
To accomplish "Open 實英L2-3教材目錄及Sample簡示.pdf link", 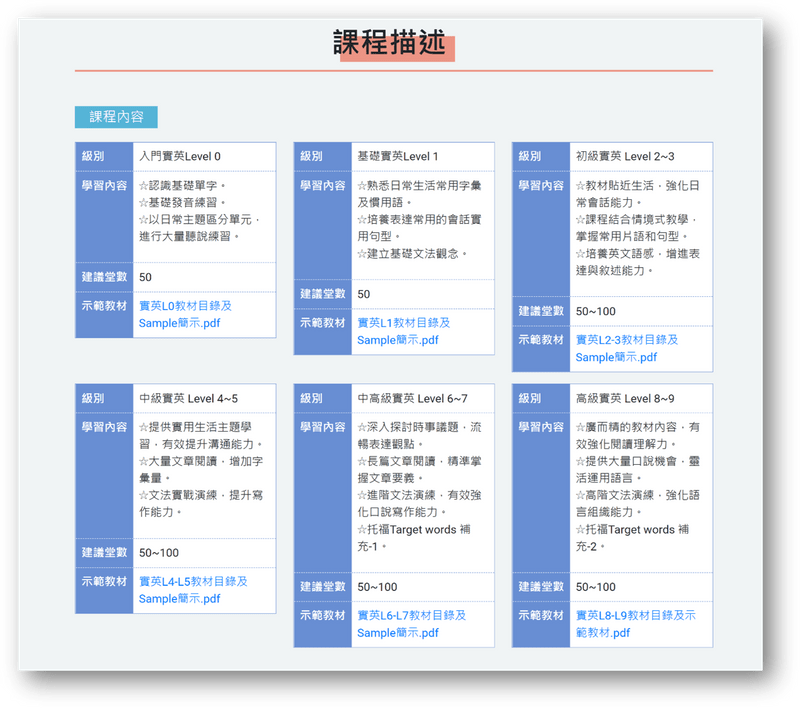I will coord(626,348).
